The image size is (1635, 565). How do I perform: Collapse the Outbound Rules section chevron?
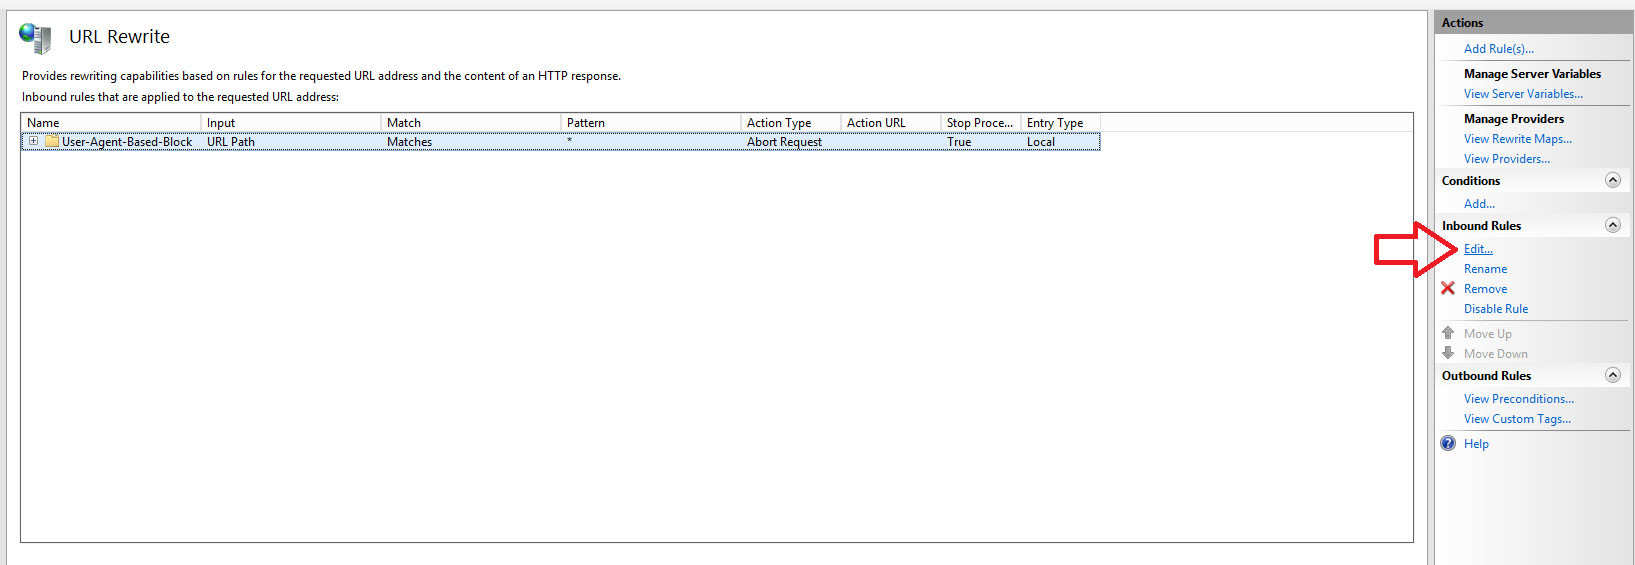[x=1612, y=375]
